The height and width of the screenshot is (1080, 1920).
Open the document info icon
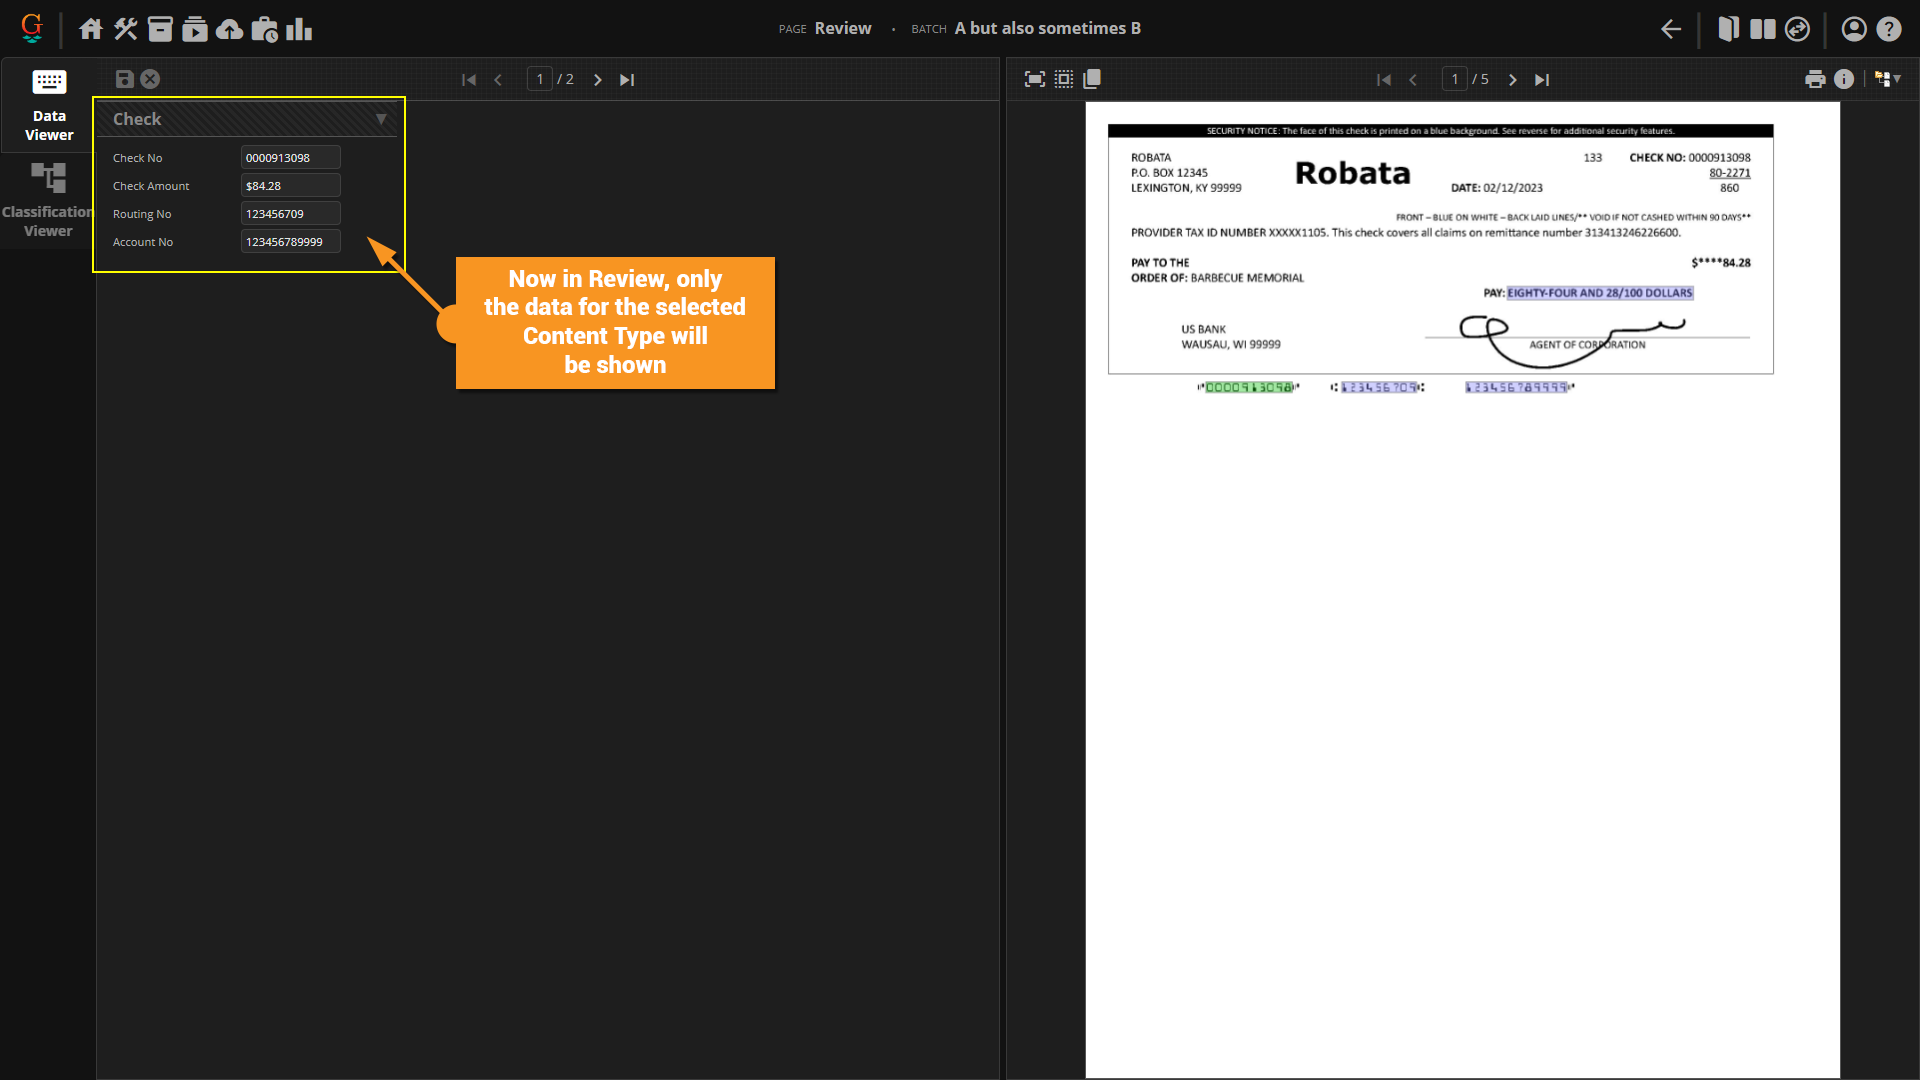pos(1844,79)
